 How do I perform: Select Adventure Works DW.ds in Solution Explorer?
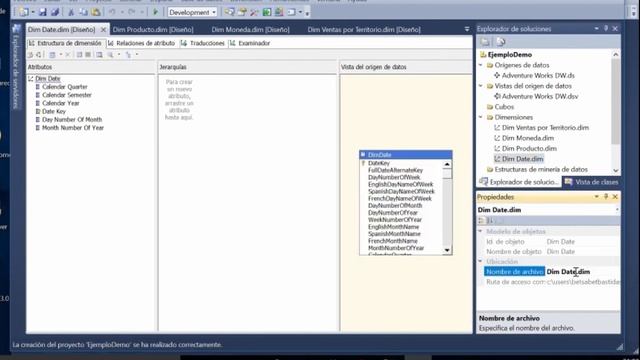coord(538,76)
